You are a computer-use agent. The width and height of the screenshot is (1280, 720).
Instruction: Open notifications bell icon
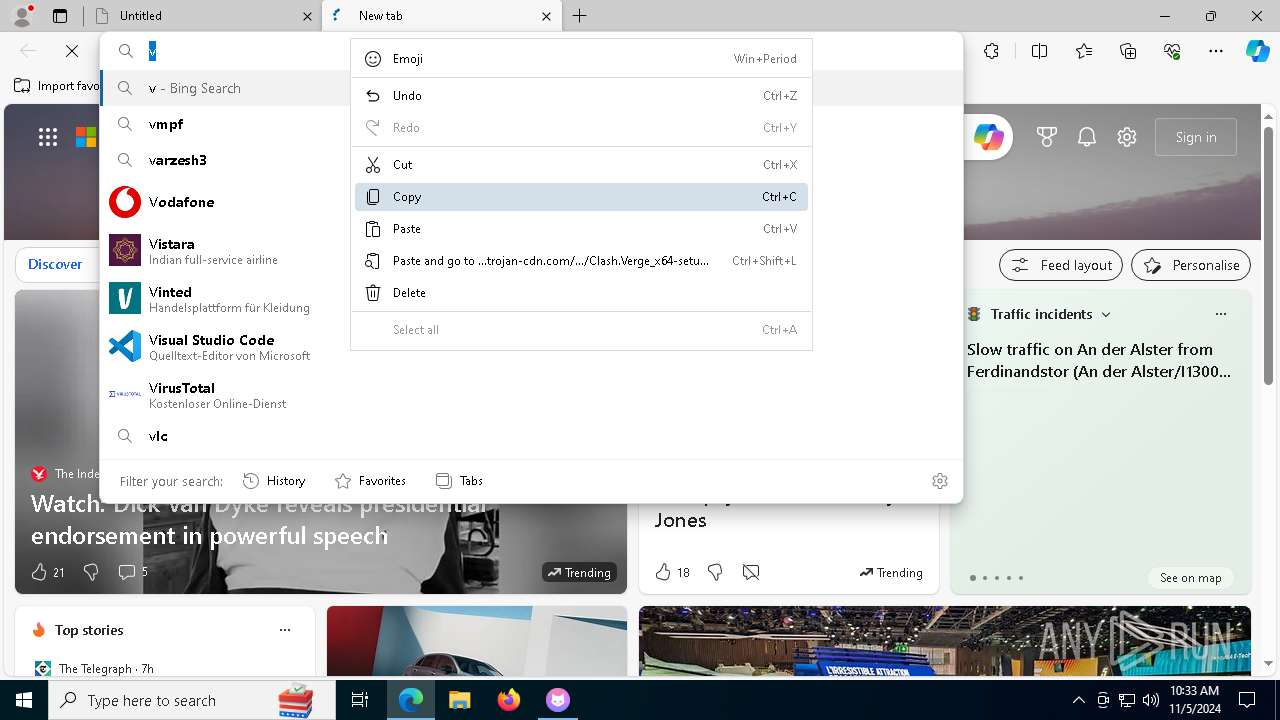pos(1087,137)
